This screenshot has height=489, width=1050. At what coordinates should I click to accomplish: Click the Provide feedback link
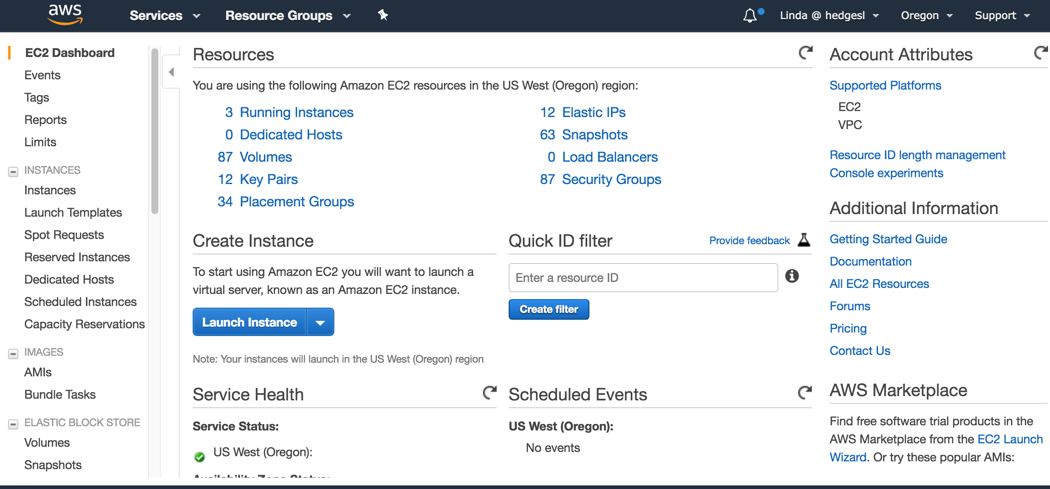pyautogui.click(x=749, y=240)
